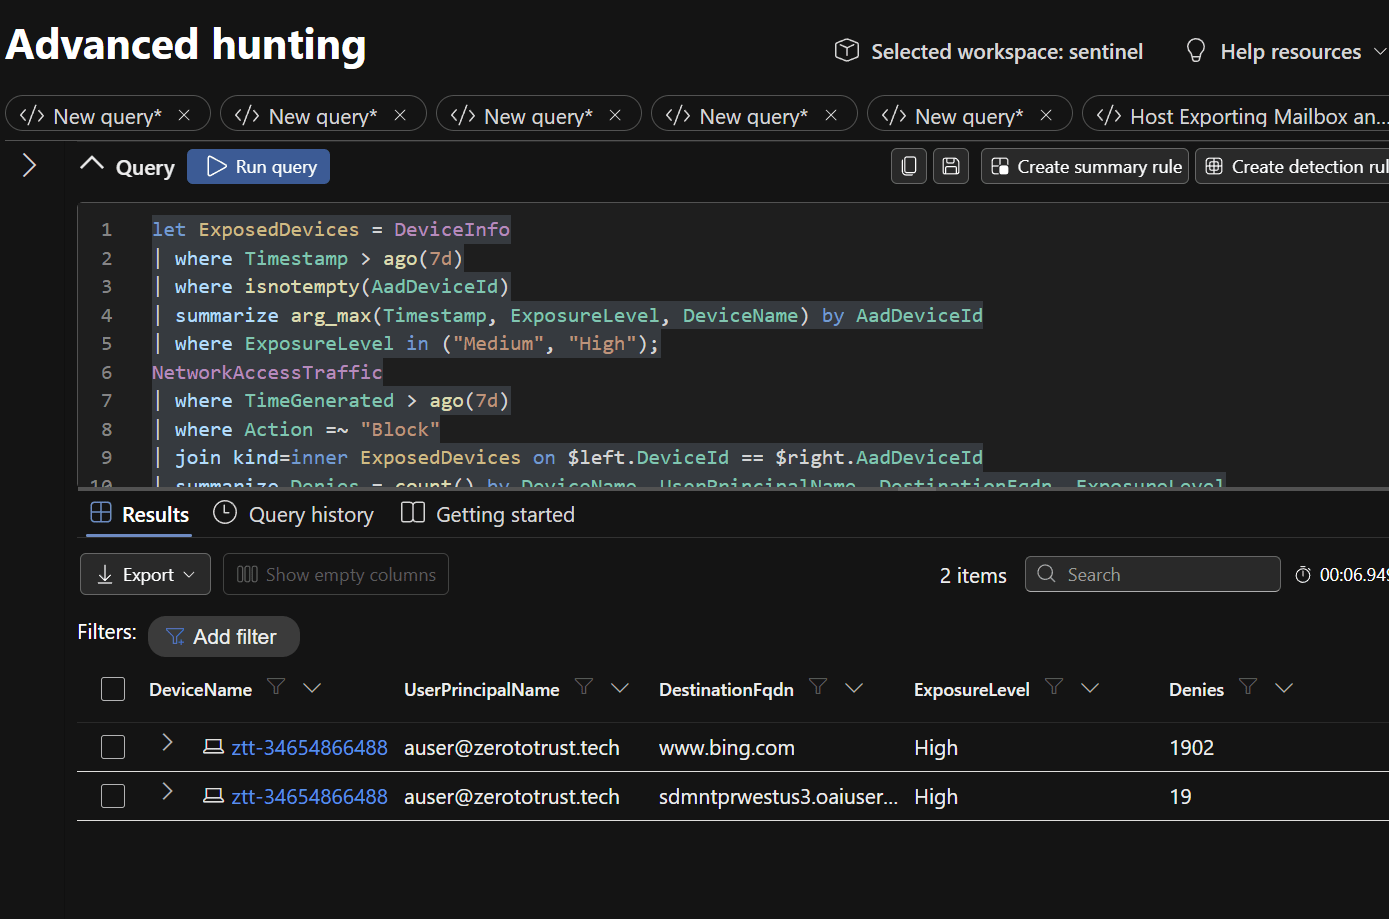Open device link in www.bing.com row
Image resolution: width=1389 pixels, height=919 pixels.
309,747
